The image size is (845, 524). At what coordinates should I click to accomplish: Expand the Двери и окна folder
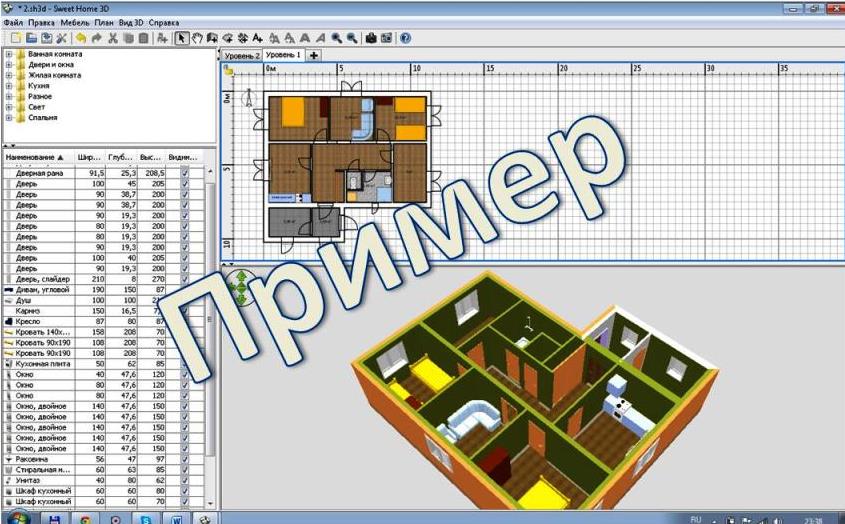click(9, 65)
